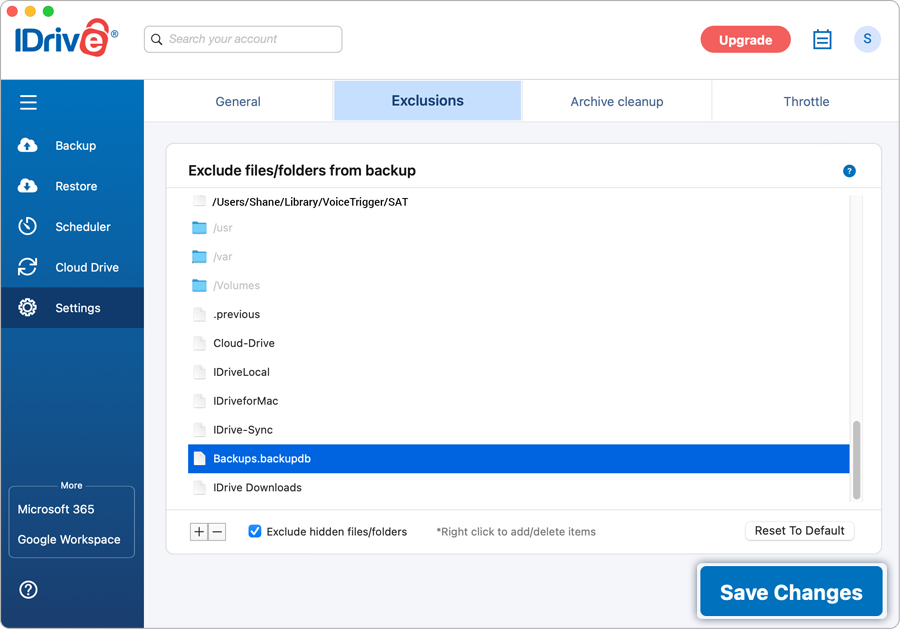Open help via sidebar question mark icon
900x629 pixels.
(x=28, y=589)
